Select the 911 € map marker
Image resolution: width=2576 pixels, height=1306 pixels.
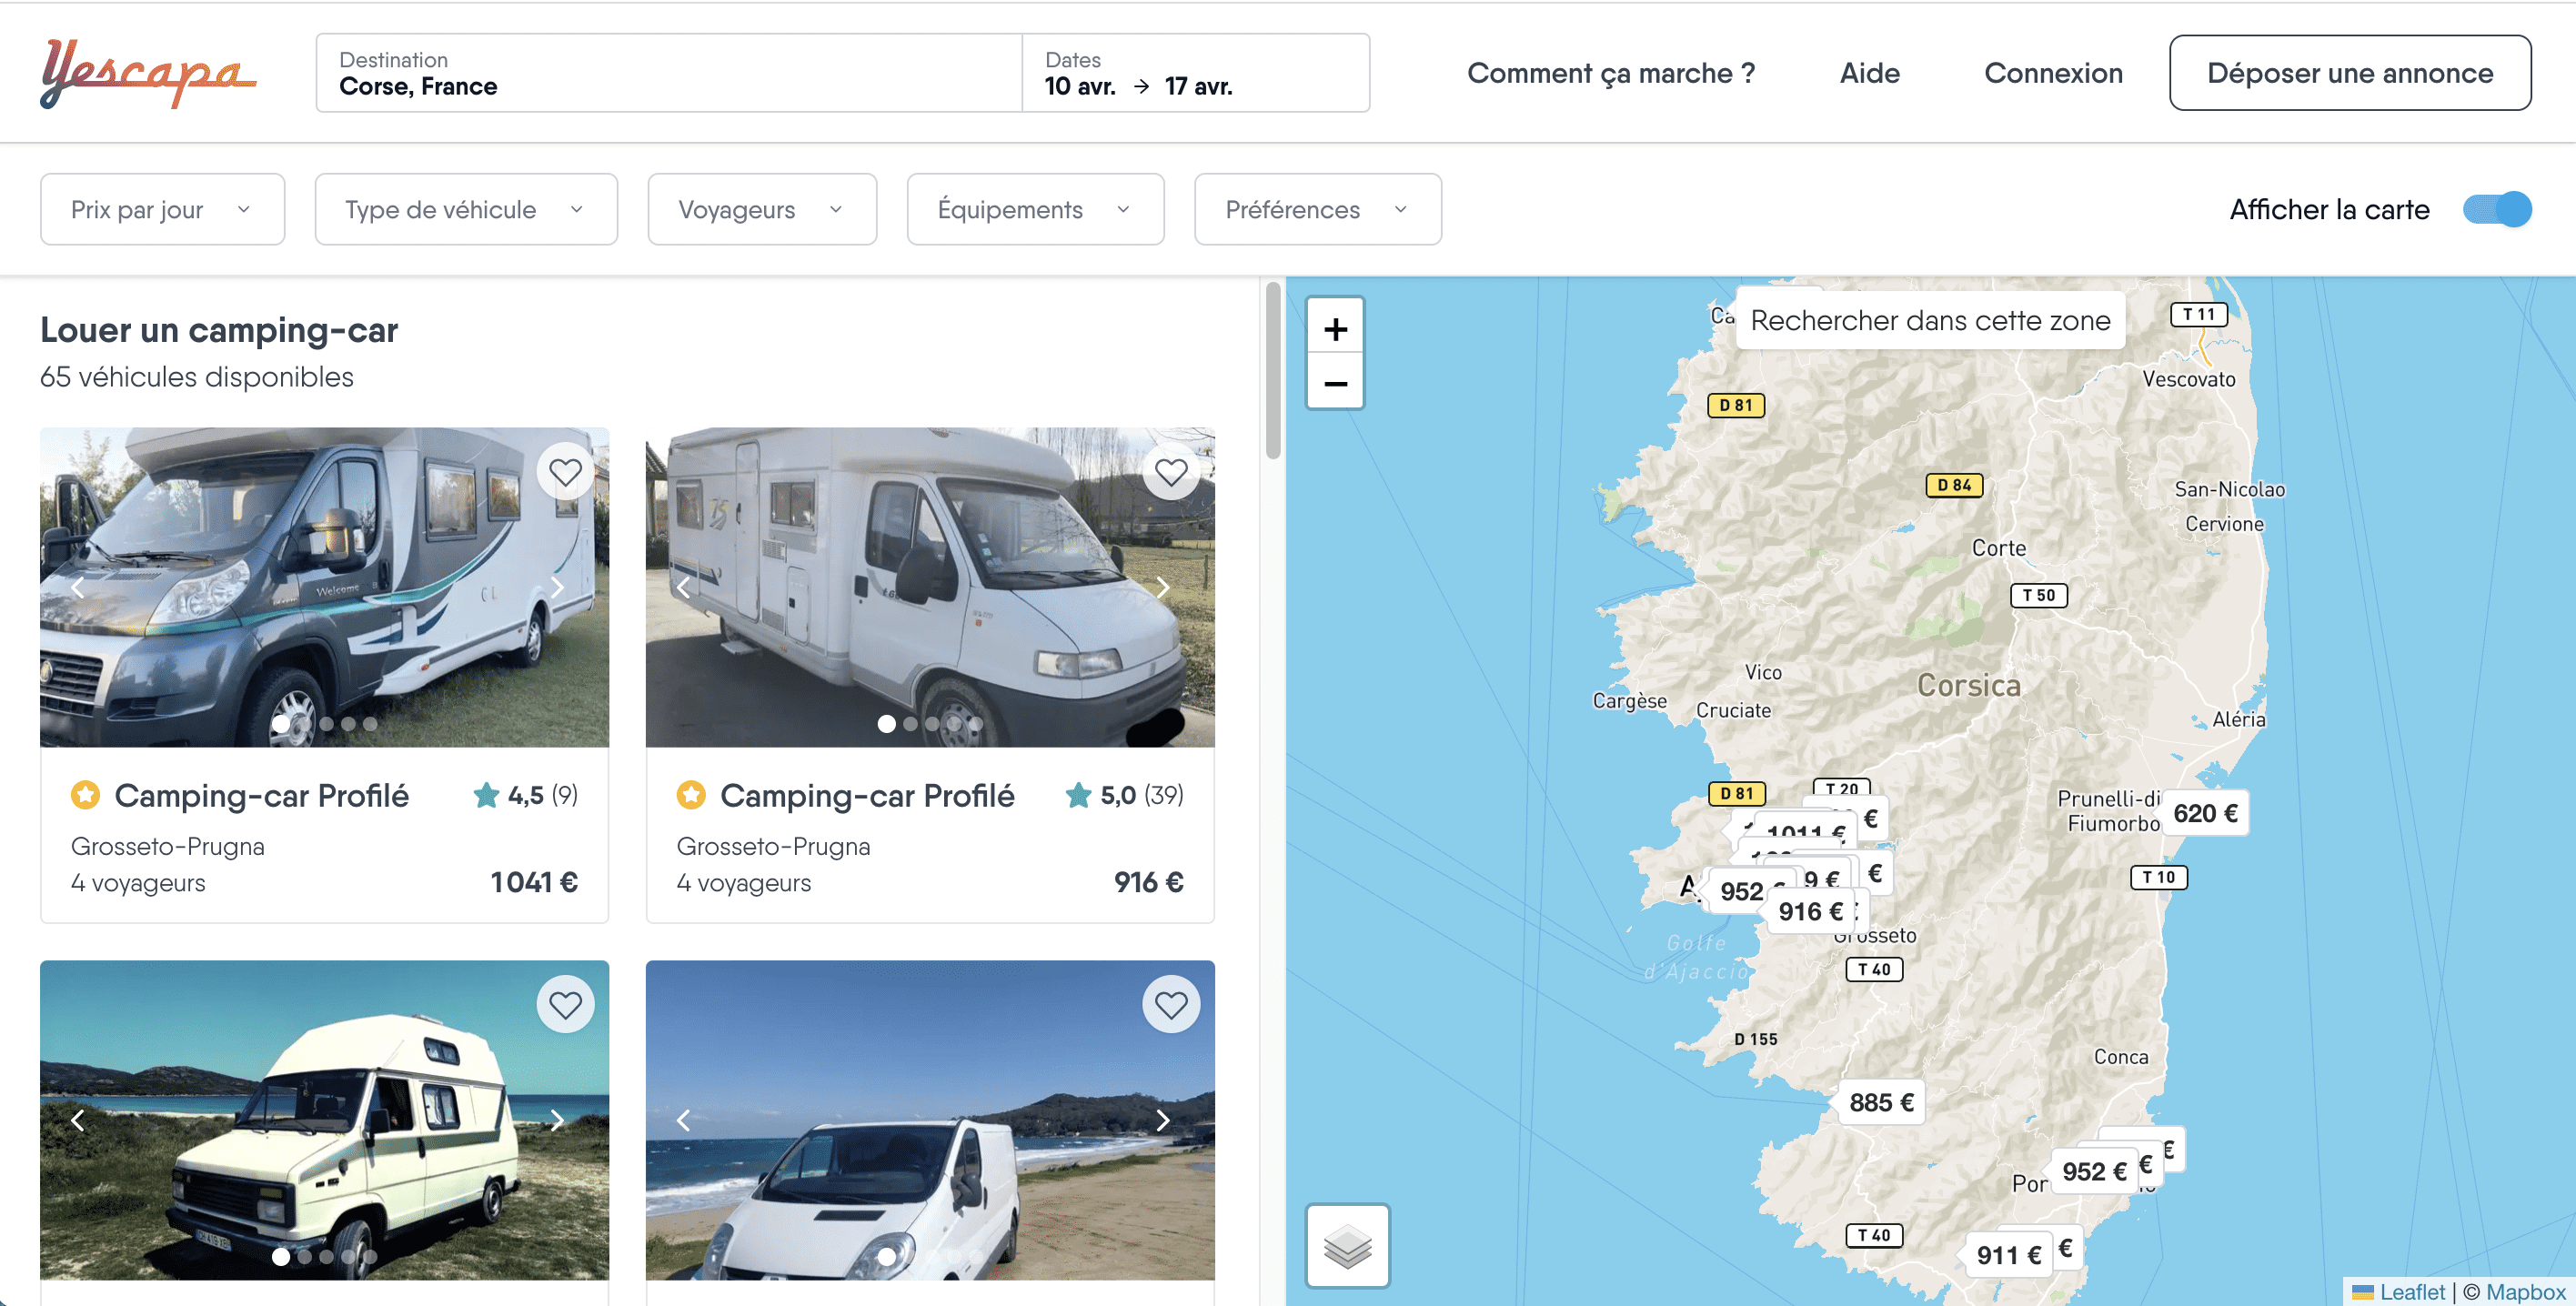coord(2008,1254)
